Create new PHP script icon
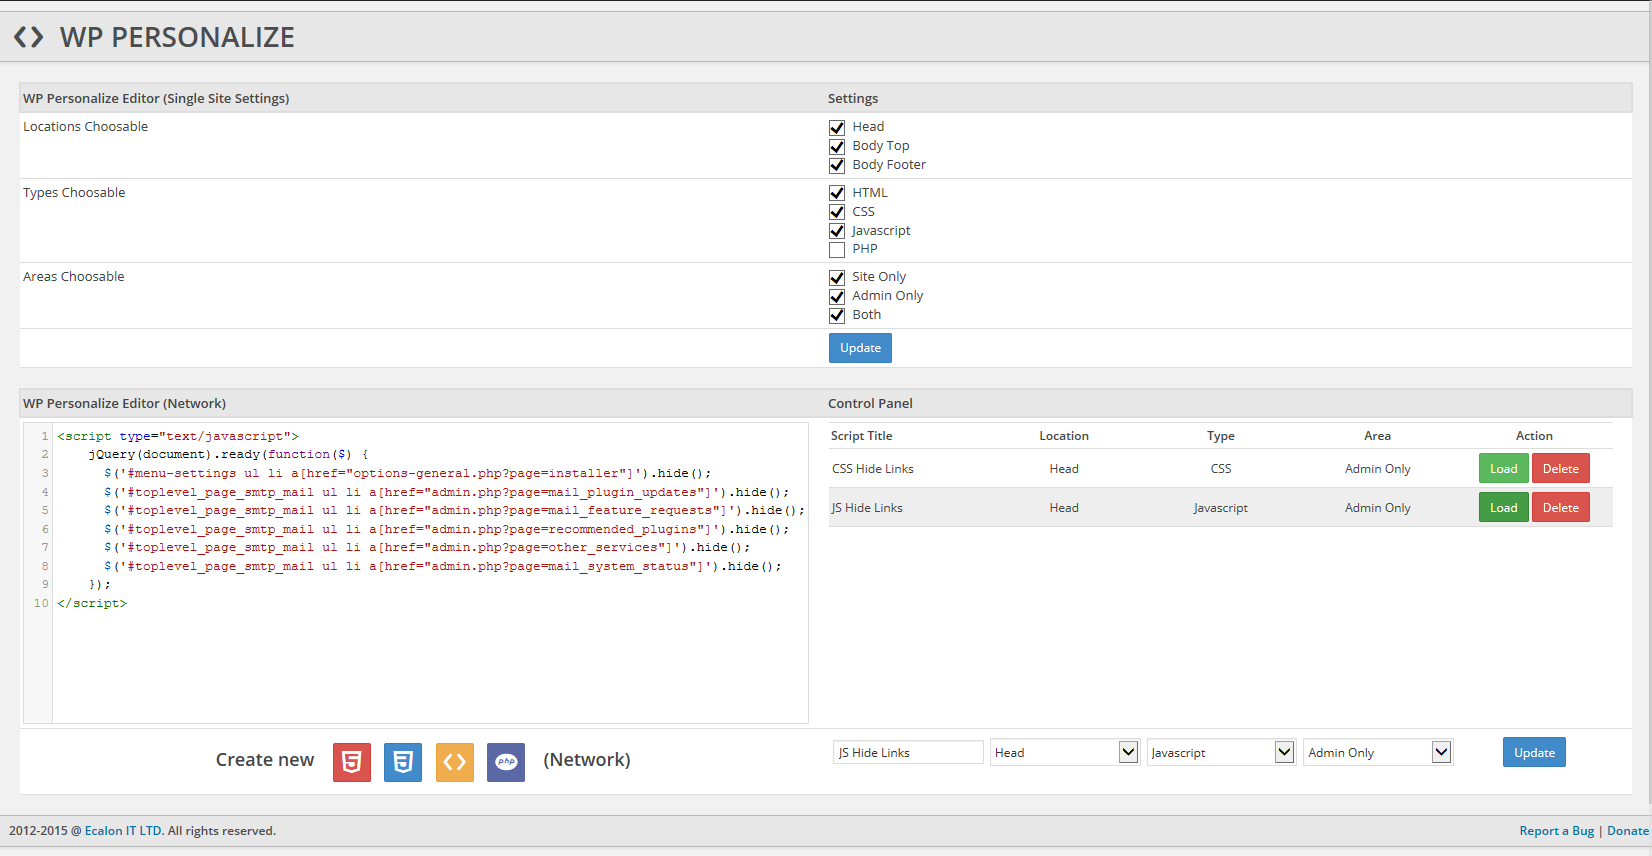Screen dimensions: 1652x856 point(506,762)
